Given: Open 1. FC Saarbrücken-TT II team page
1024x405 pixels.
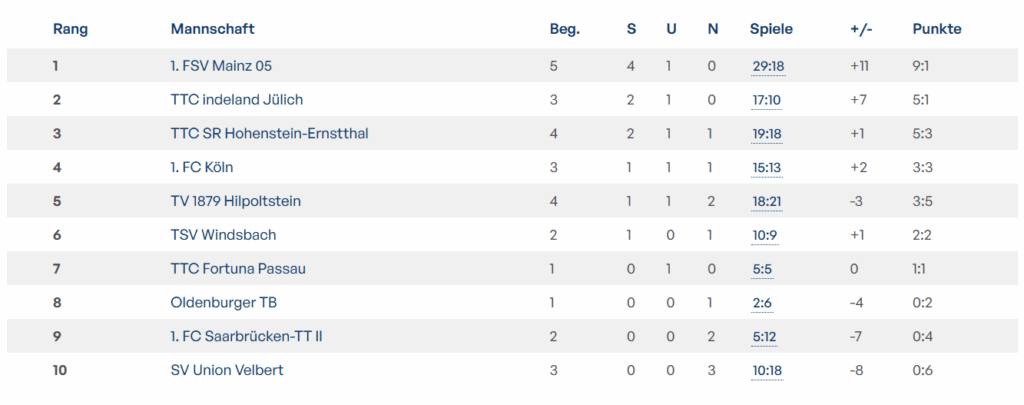Looking at the screenshot, I should [247, 336].
